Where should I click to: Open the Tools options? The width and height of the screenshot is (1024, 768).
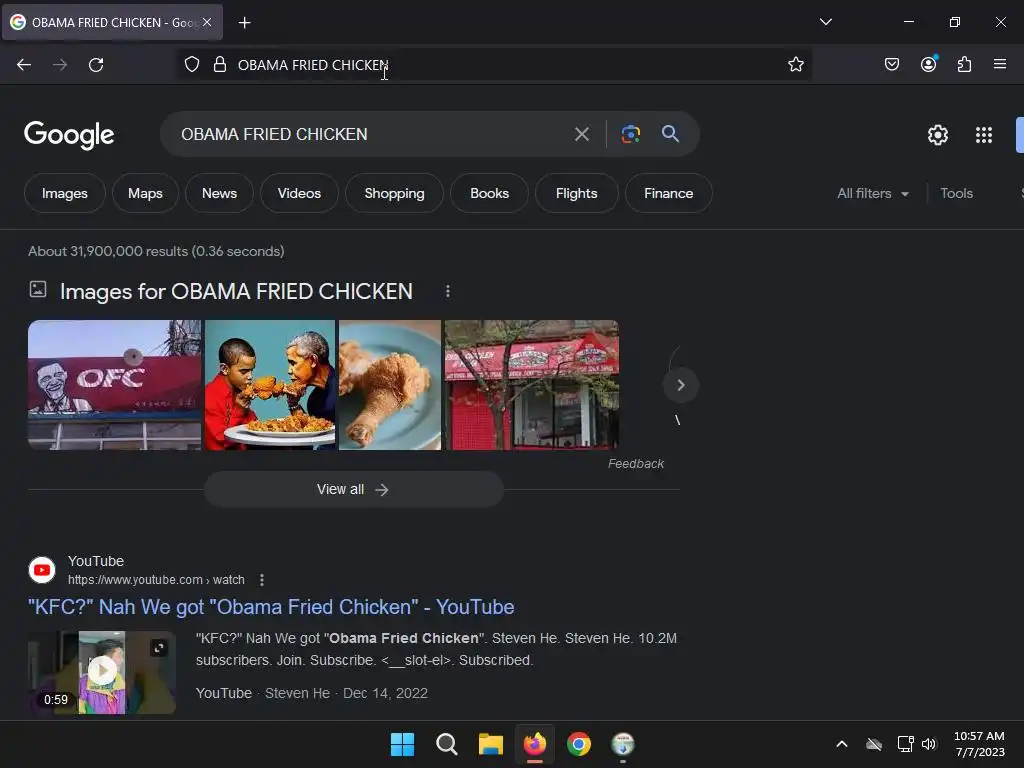point(957,193)
